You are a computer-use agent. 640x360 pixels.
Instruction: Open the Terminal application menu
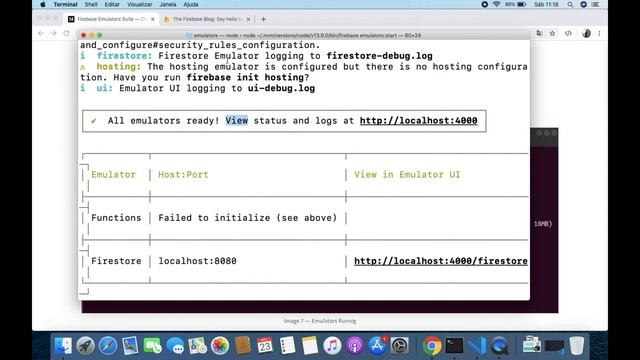click(x=65, y=4)
